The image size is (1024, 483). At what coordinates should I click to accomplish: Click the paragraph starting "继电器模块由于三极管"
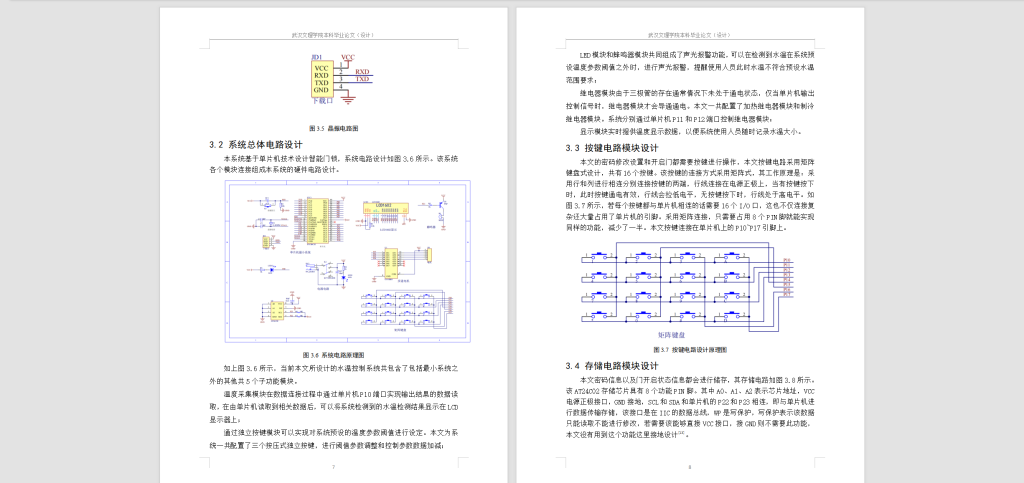[690, 106]
